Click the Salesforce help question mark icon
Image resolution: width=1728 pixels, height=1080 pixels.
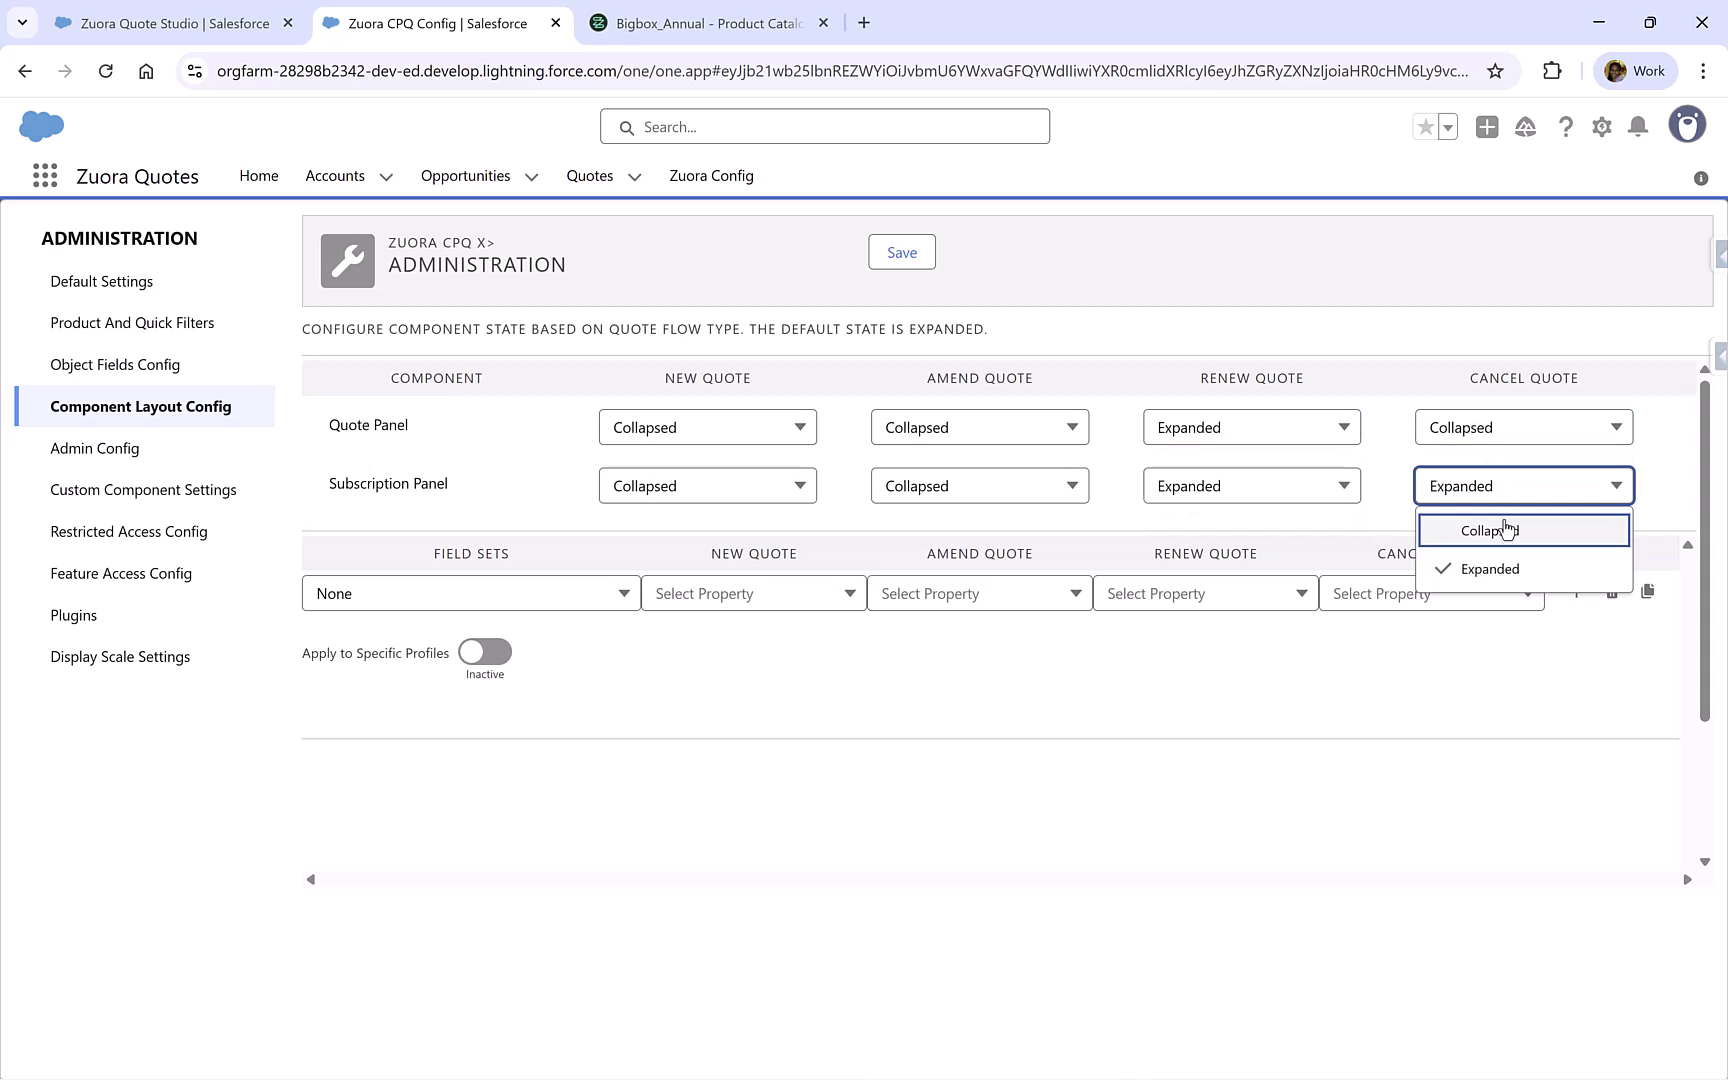1566,127
